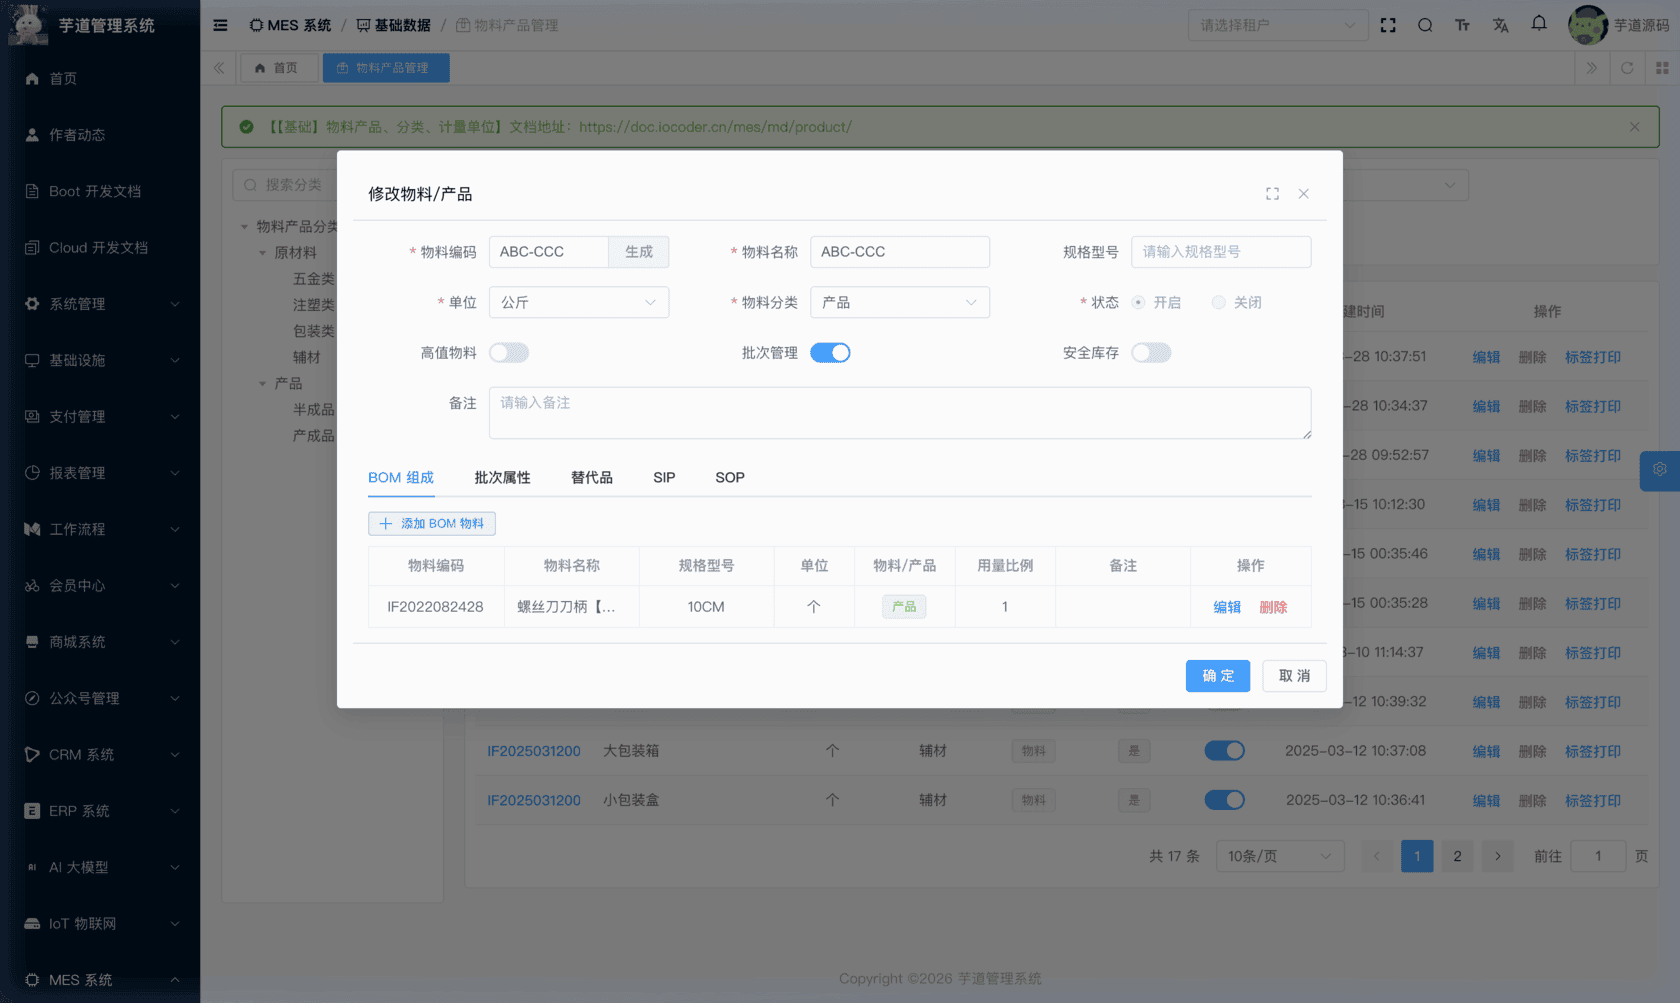Open the language switcher icon
Screen dimensions: 1680x1003
click(1500, 25)
